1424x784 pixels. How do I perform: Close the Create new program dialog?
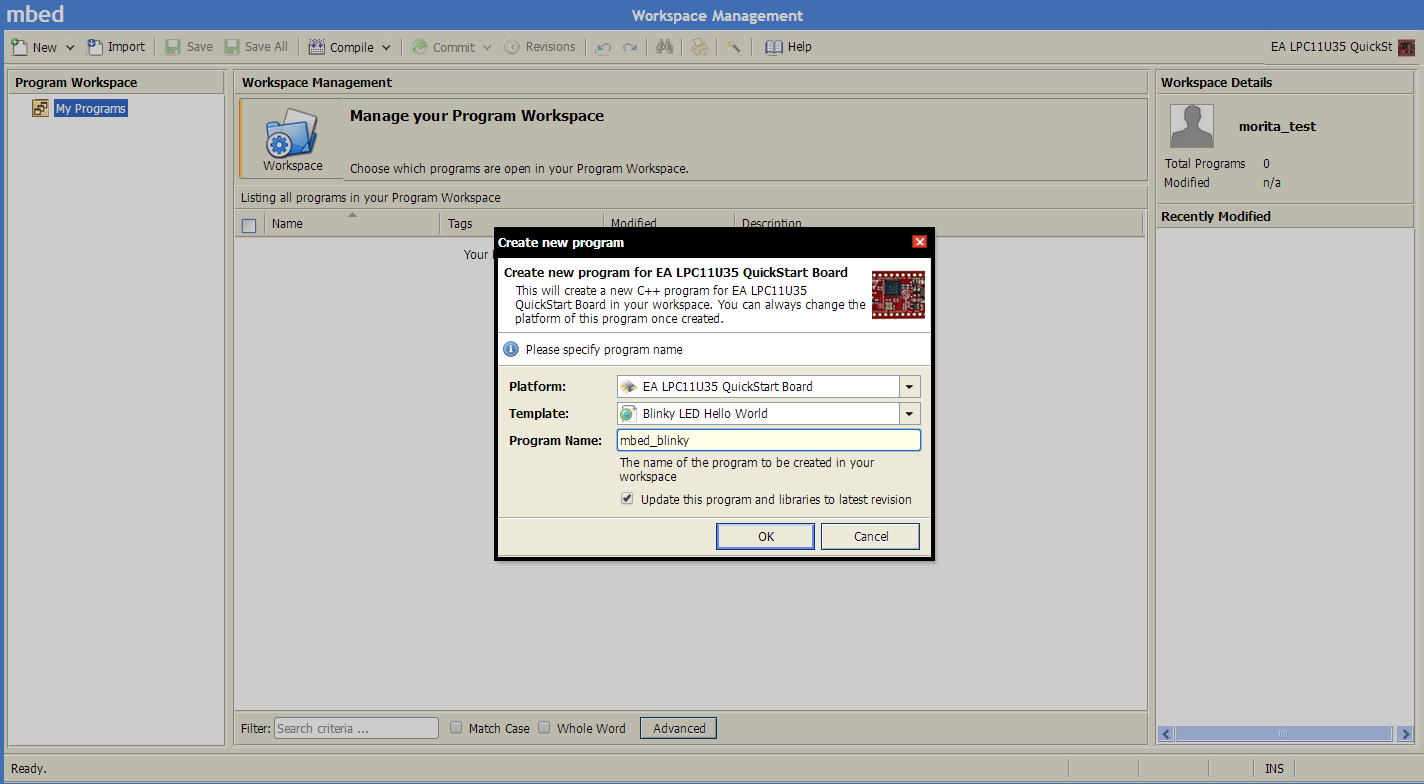[919, 241]
